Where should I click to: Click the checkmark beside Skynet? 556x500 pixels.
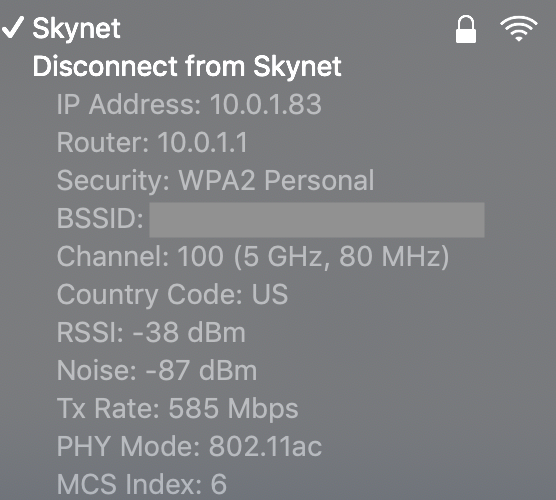coord(13,27)
